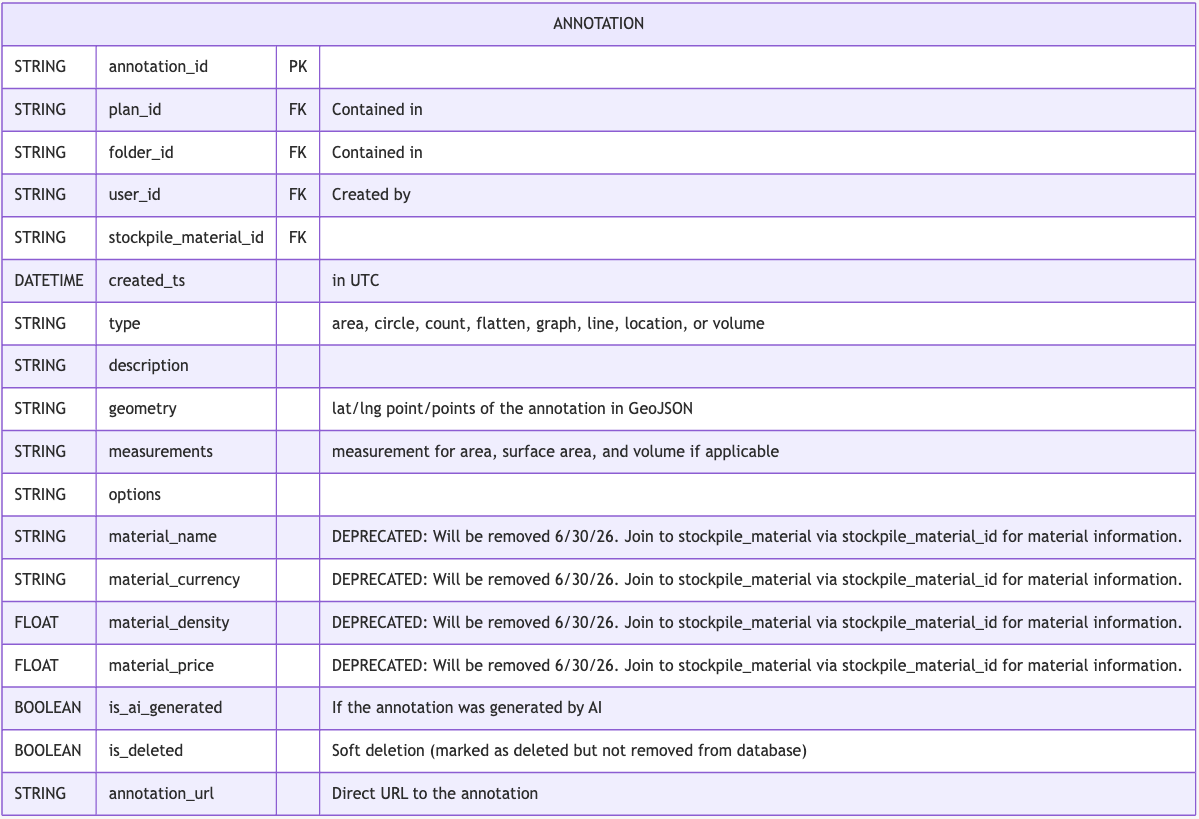This screenshot has height=819, width=1199.
Task: Select the measurements field name
Action: (x=161, y=451)
